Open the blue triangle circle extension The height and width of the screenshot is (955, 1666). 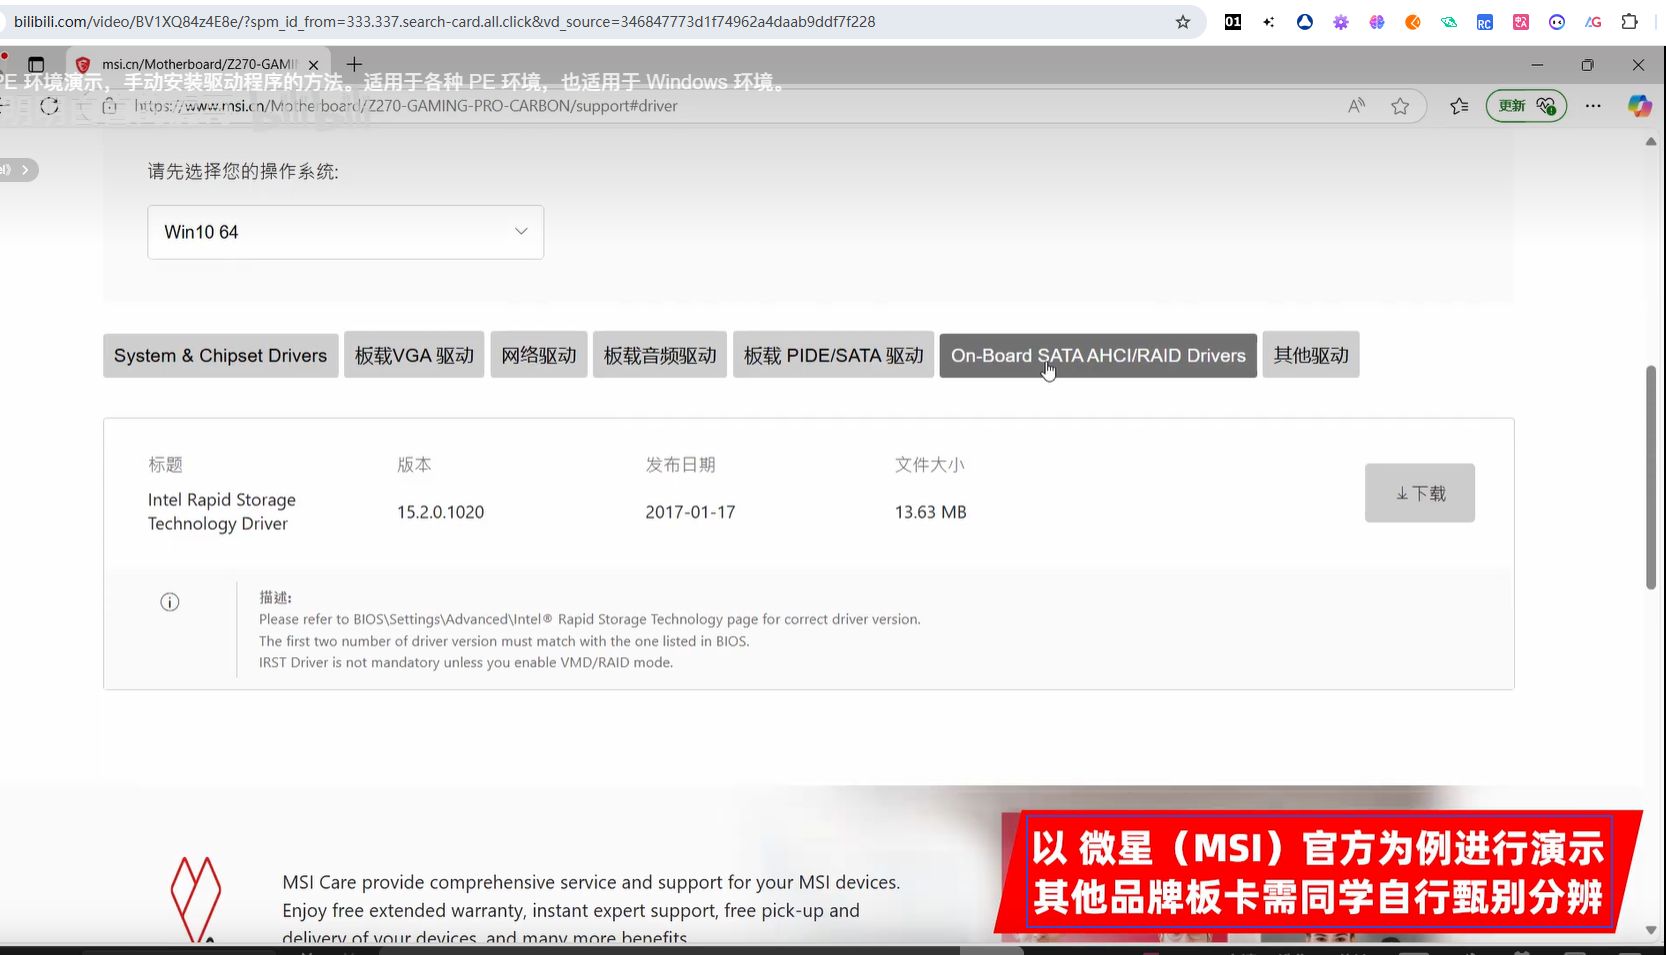point(1305,22)
